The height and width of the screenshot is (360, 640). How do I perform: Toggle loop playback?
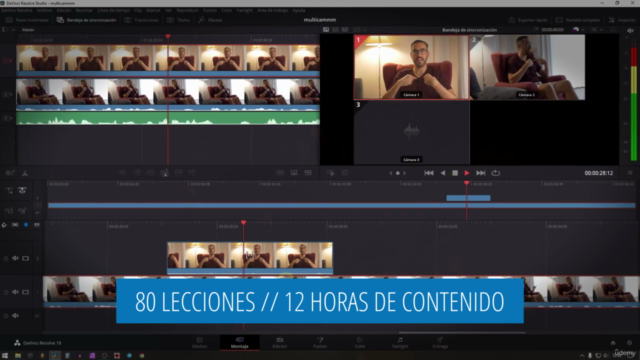point(496,173)
